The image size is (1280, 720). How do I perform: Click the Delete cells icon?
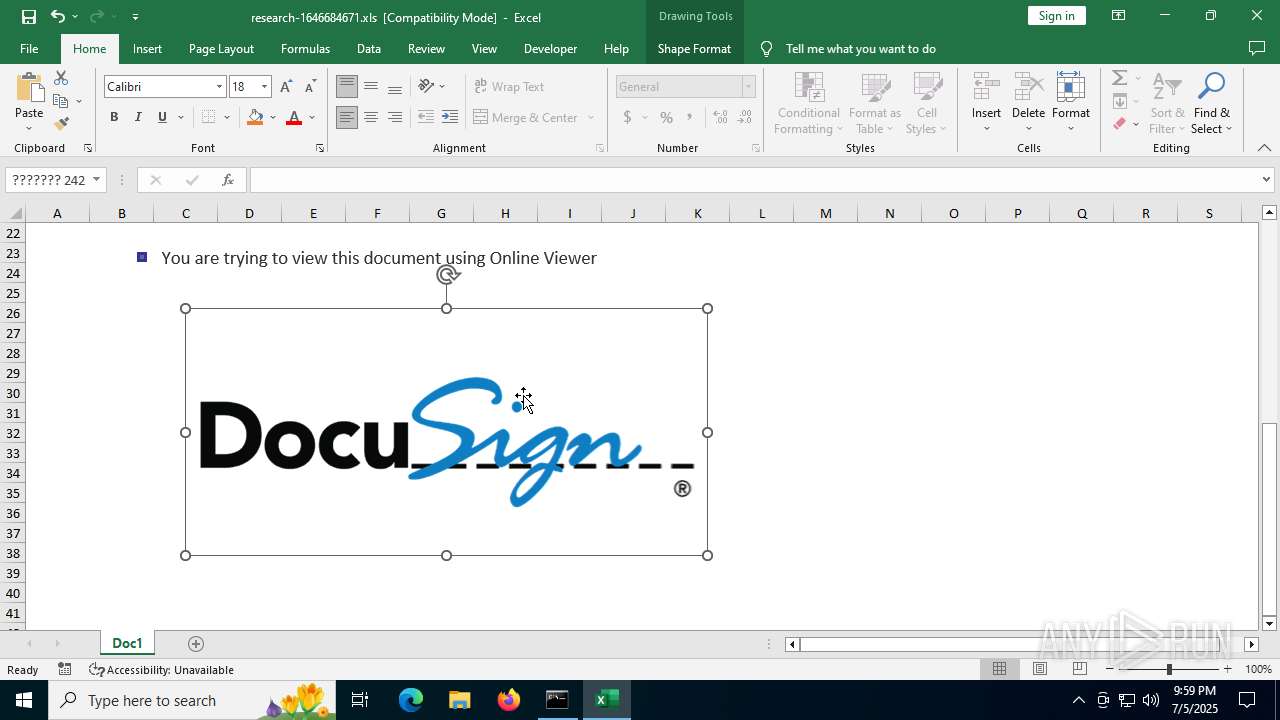click(x=1028, y=87)
